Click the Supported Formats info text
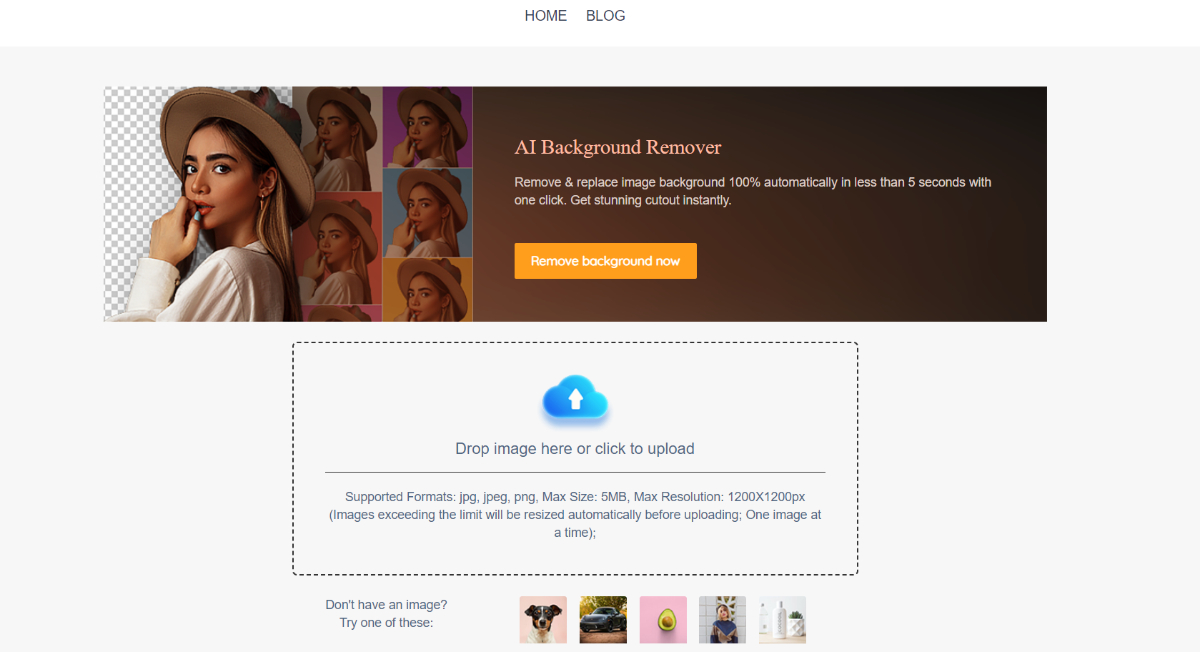The height and width of the screenshot is (652, 1200). pyautogui.click(x=575, y=514)
